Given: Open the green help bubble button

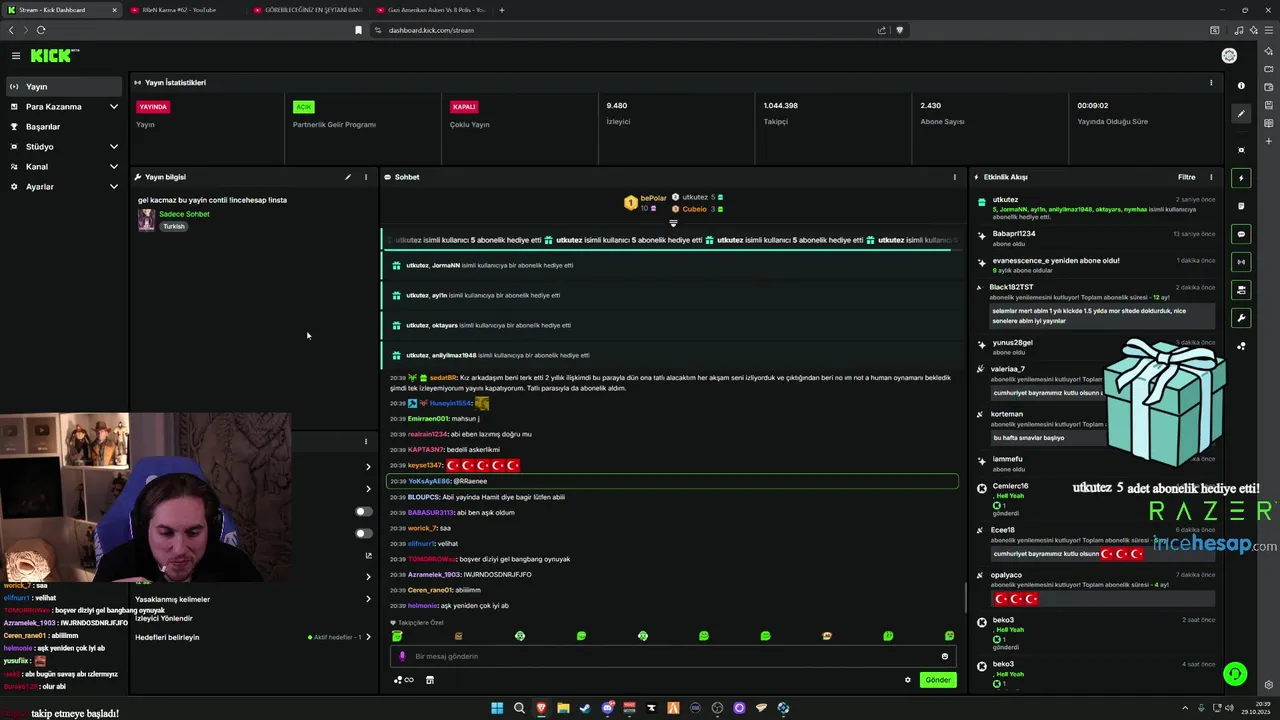Looking at the screenshot, I should 1235,674.
